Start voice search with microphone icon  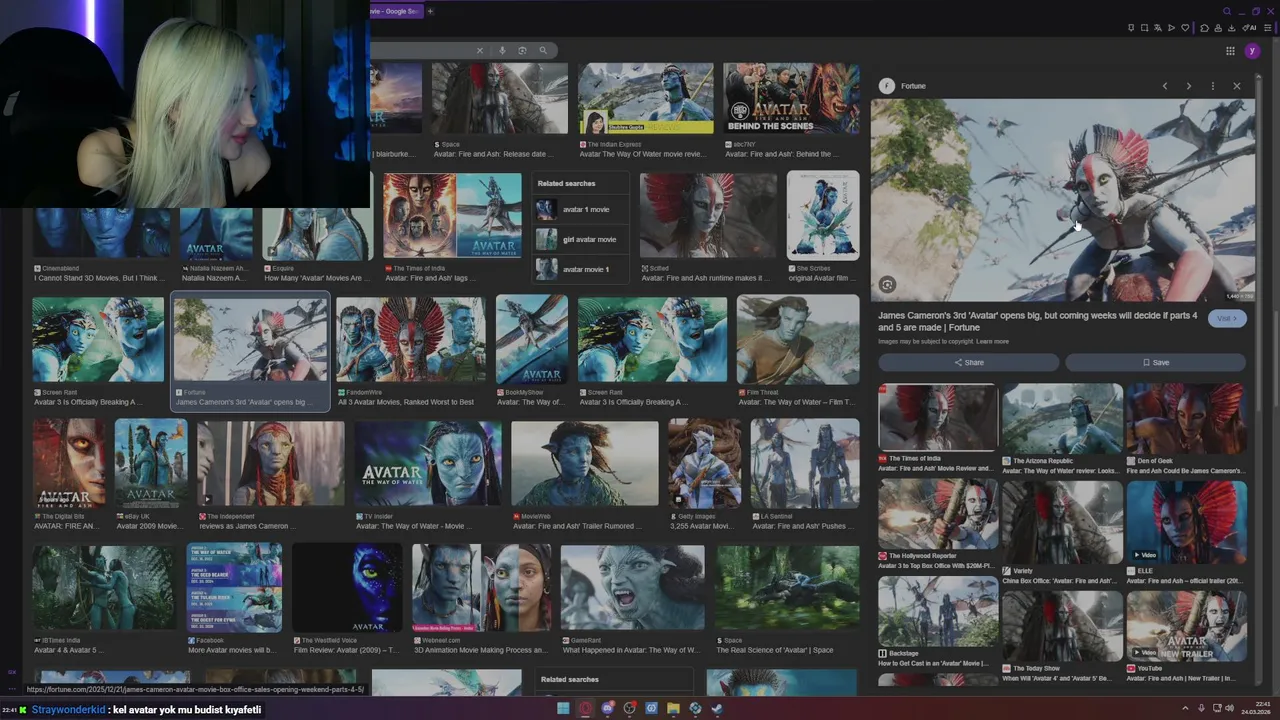(502, 50)
